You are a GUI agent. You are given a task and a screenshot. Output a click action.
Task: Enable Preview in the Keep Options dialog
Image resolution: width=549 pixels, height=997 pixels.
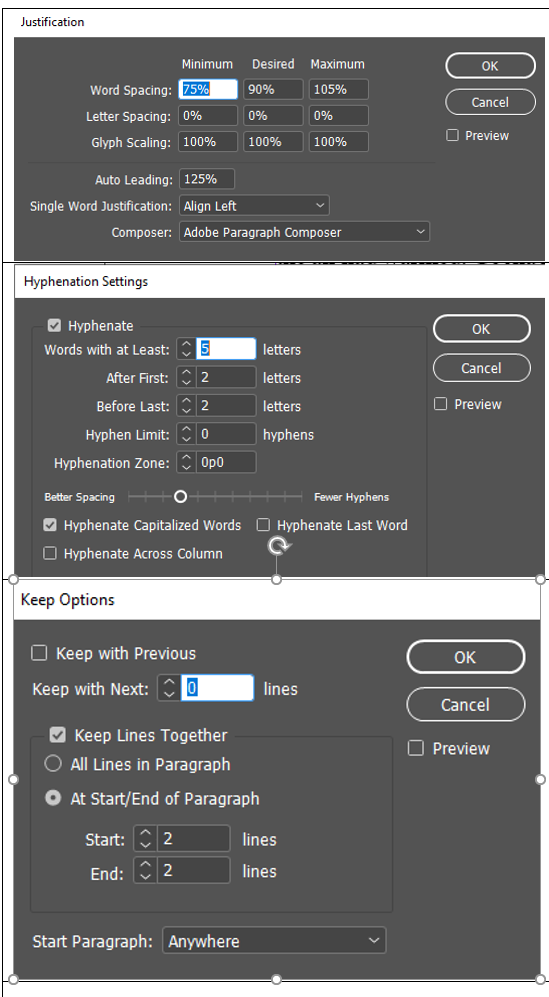[415, 748]
